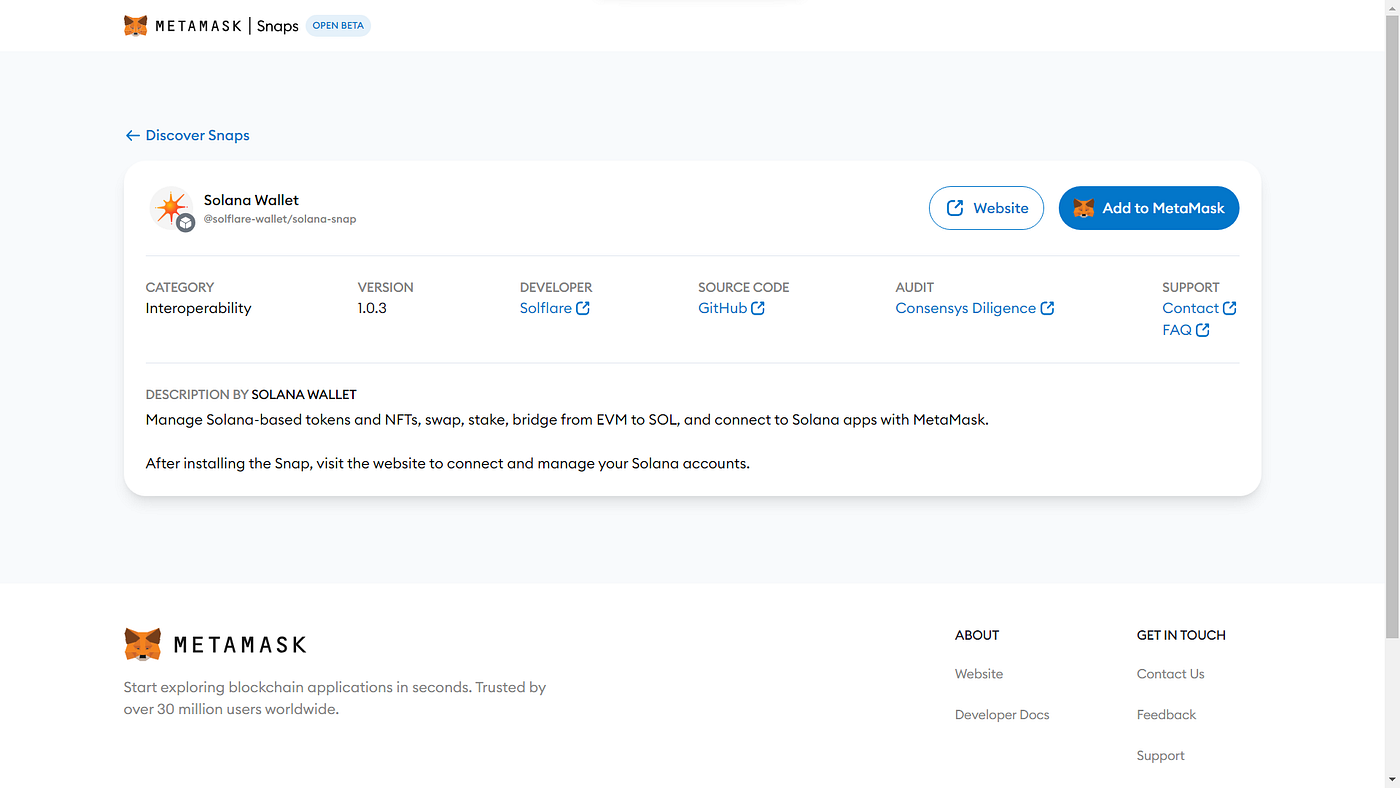This screenshot has height=788, width=1400.
Task: Click the back arrow beside Discover Snaps
Action: coord(132,135)
